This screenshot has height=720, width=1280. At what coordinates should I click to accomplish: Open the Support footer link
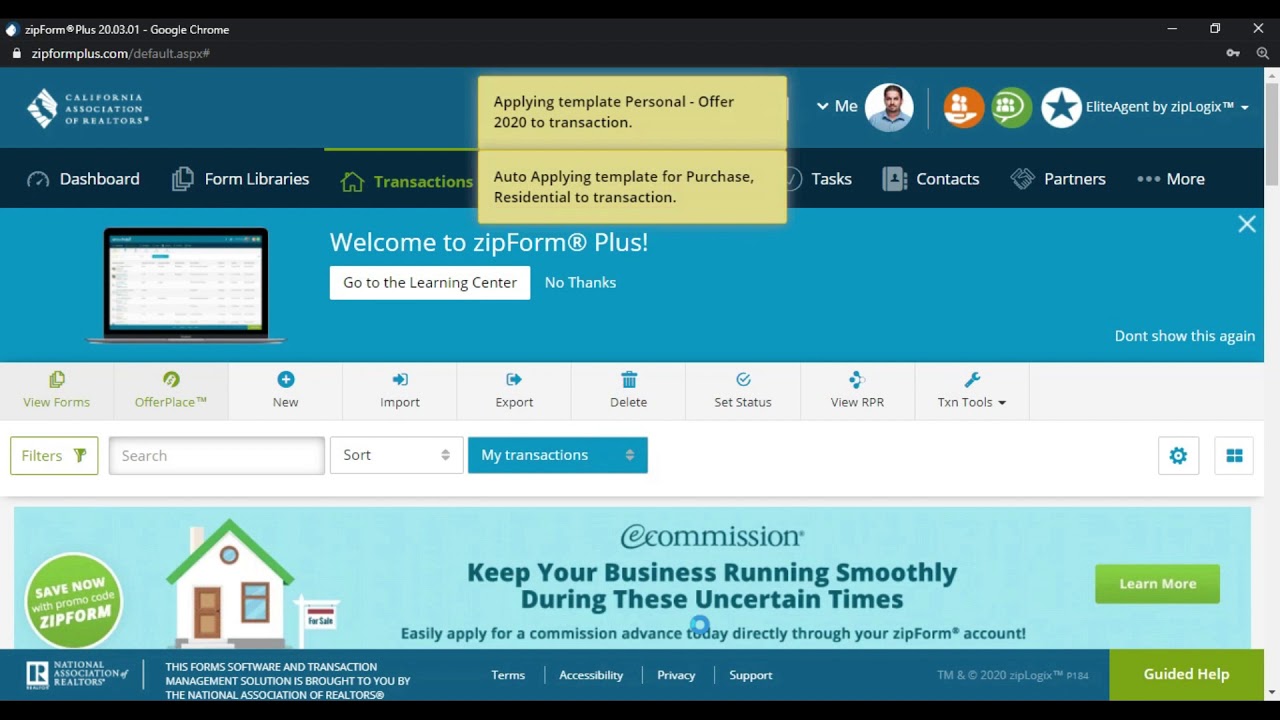click(751, 675)
